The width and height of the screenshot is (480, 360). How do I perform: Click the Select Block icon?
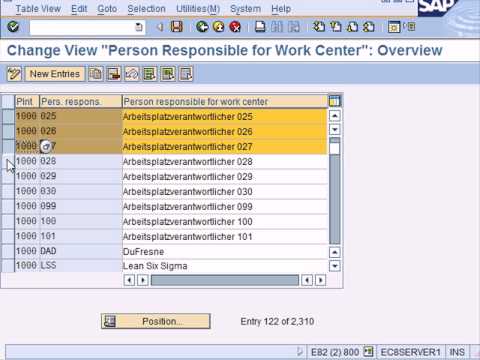click(168, 74)
